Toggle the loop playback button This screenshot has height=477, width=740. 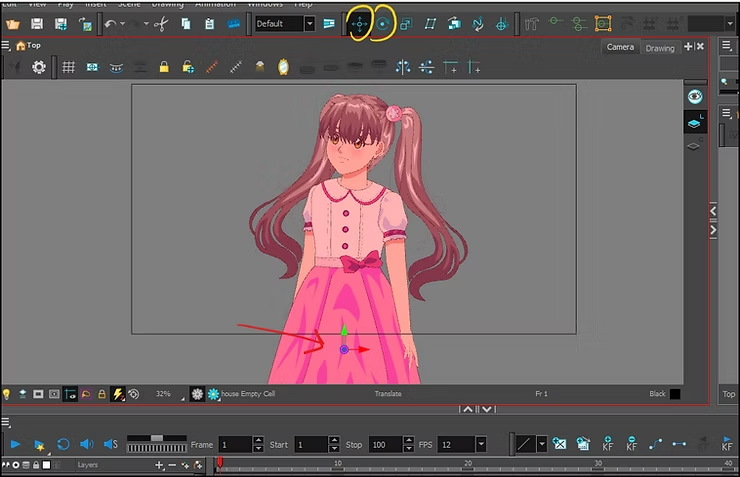(63, 444)
